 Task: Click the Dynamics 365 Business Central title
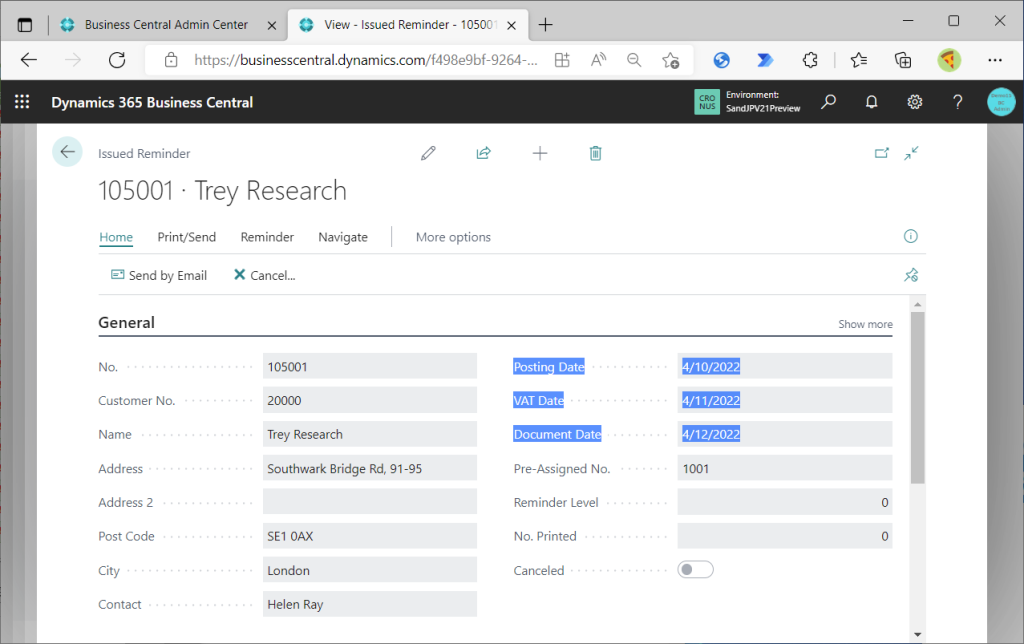pyautogui.click(x=152, y=102)
